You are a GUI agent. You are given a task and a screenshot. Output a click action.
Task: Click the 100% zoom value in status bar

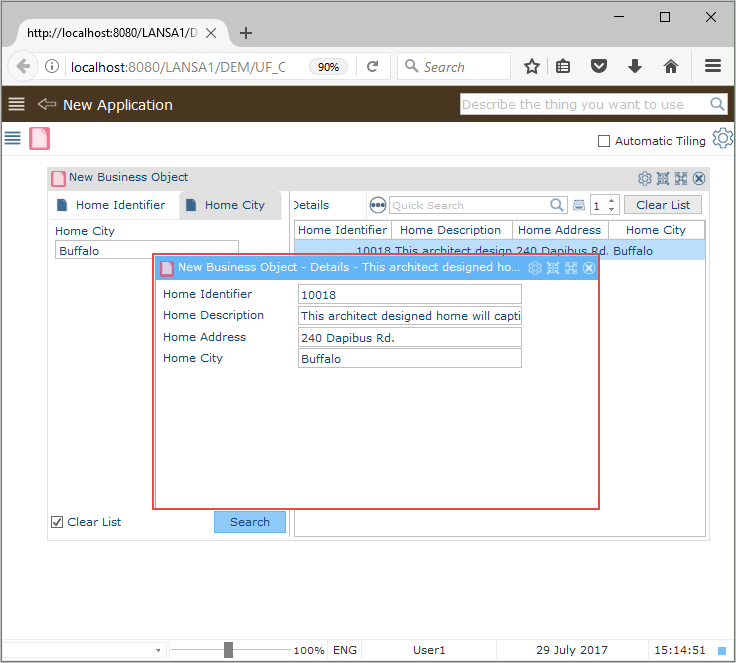tap(309, 651)
